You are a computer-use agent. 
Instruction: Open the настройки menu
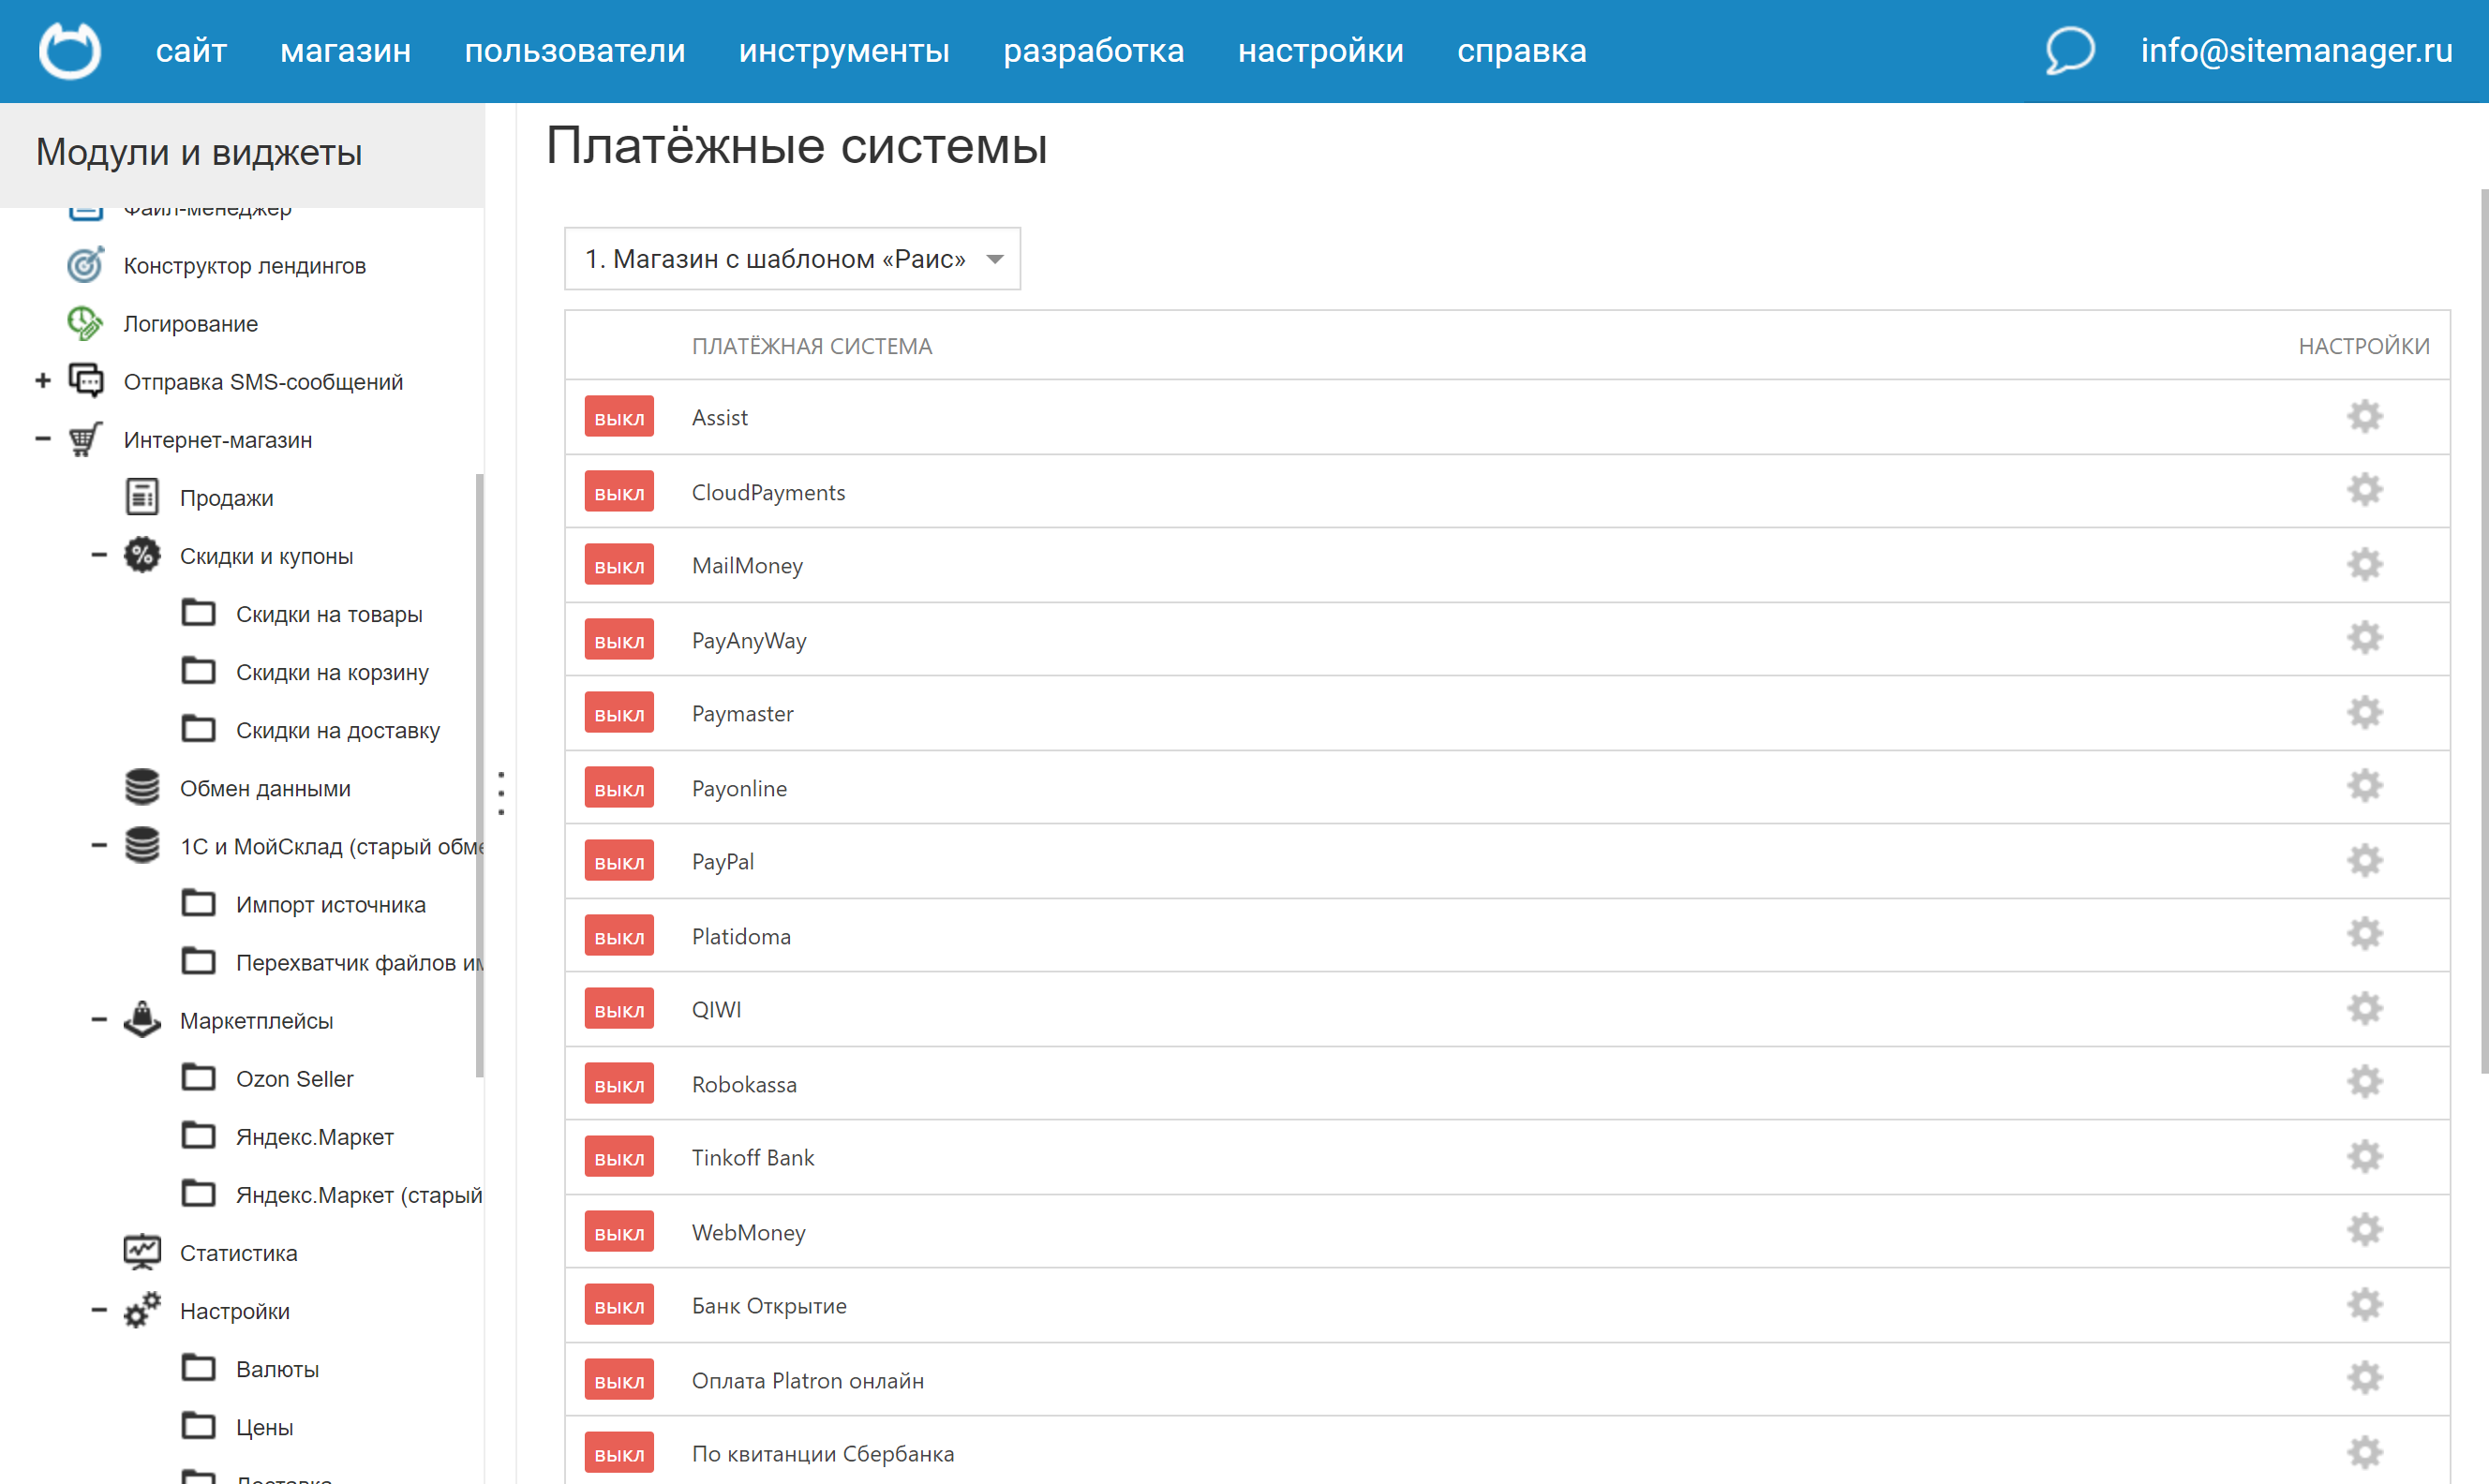tap(1320, 51)
